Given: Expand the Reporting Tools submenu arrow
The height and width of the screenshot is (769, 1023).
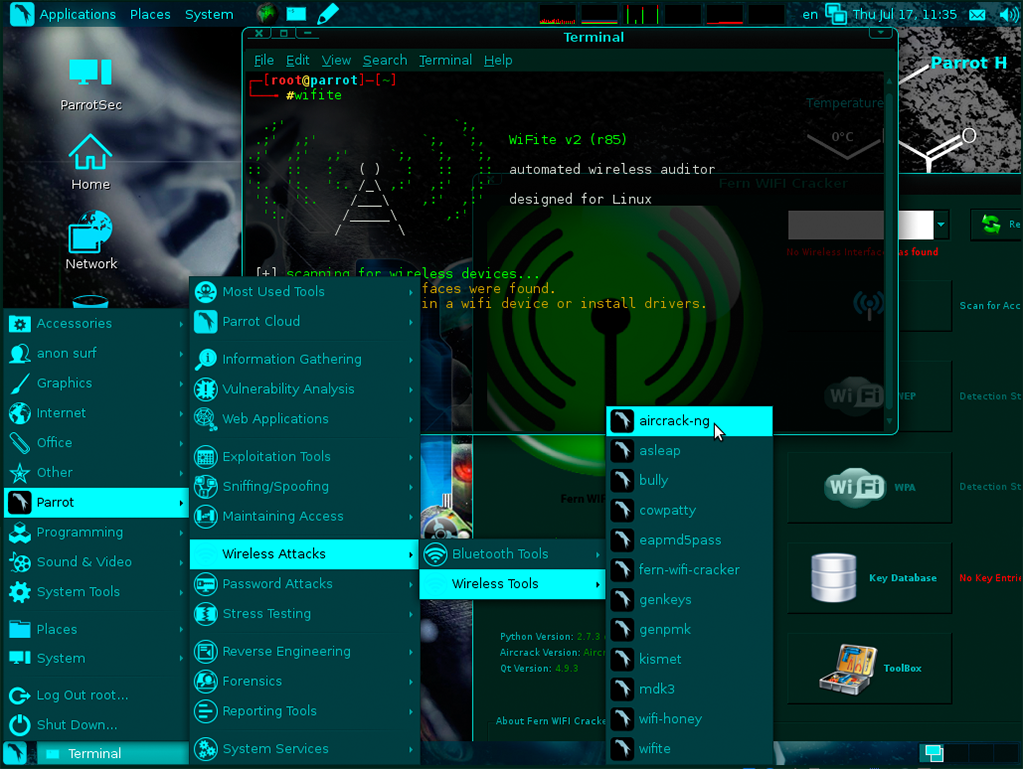Looking at the screenshot, I should click(x=410, y=712).
